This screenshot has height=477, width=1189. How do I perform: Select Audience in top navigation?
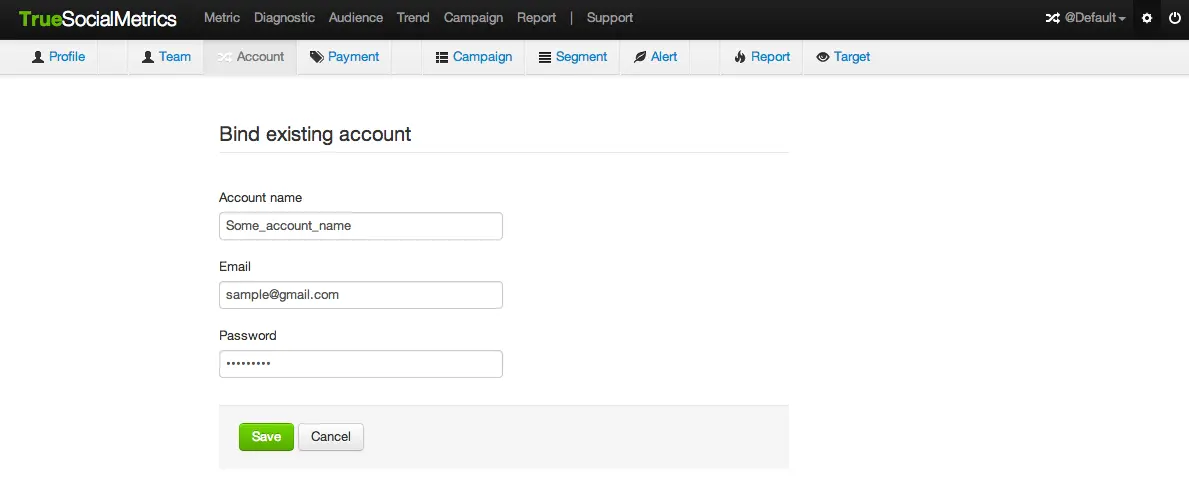coord(356,18)
